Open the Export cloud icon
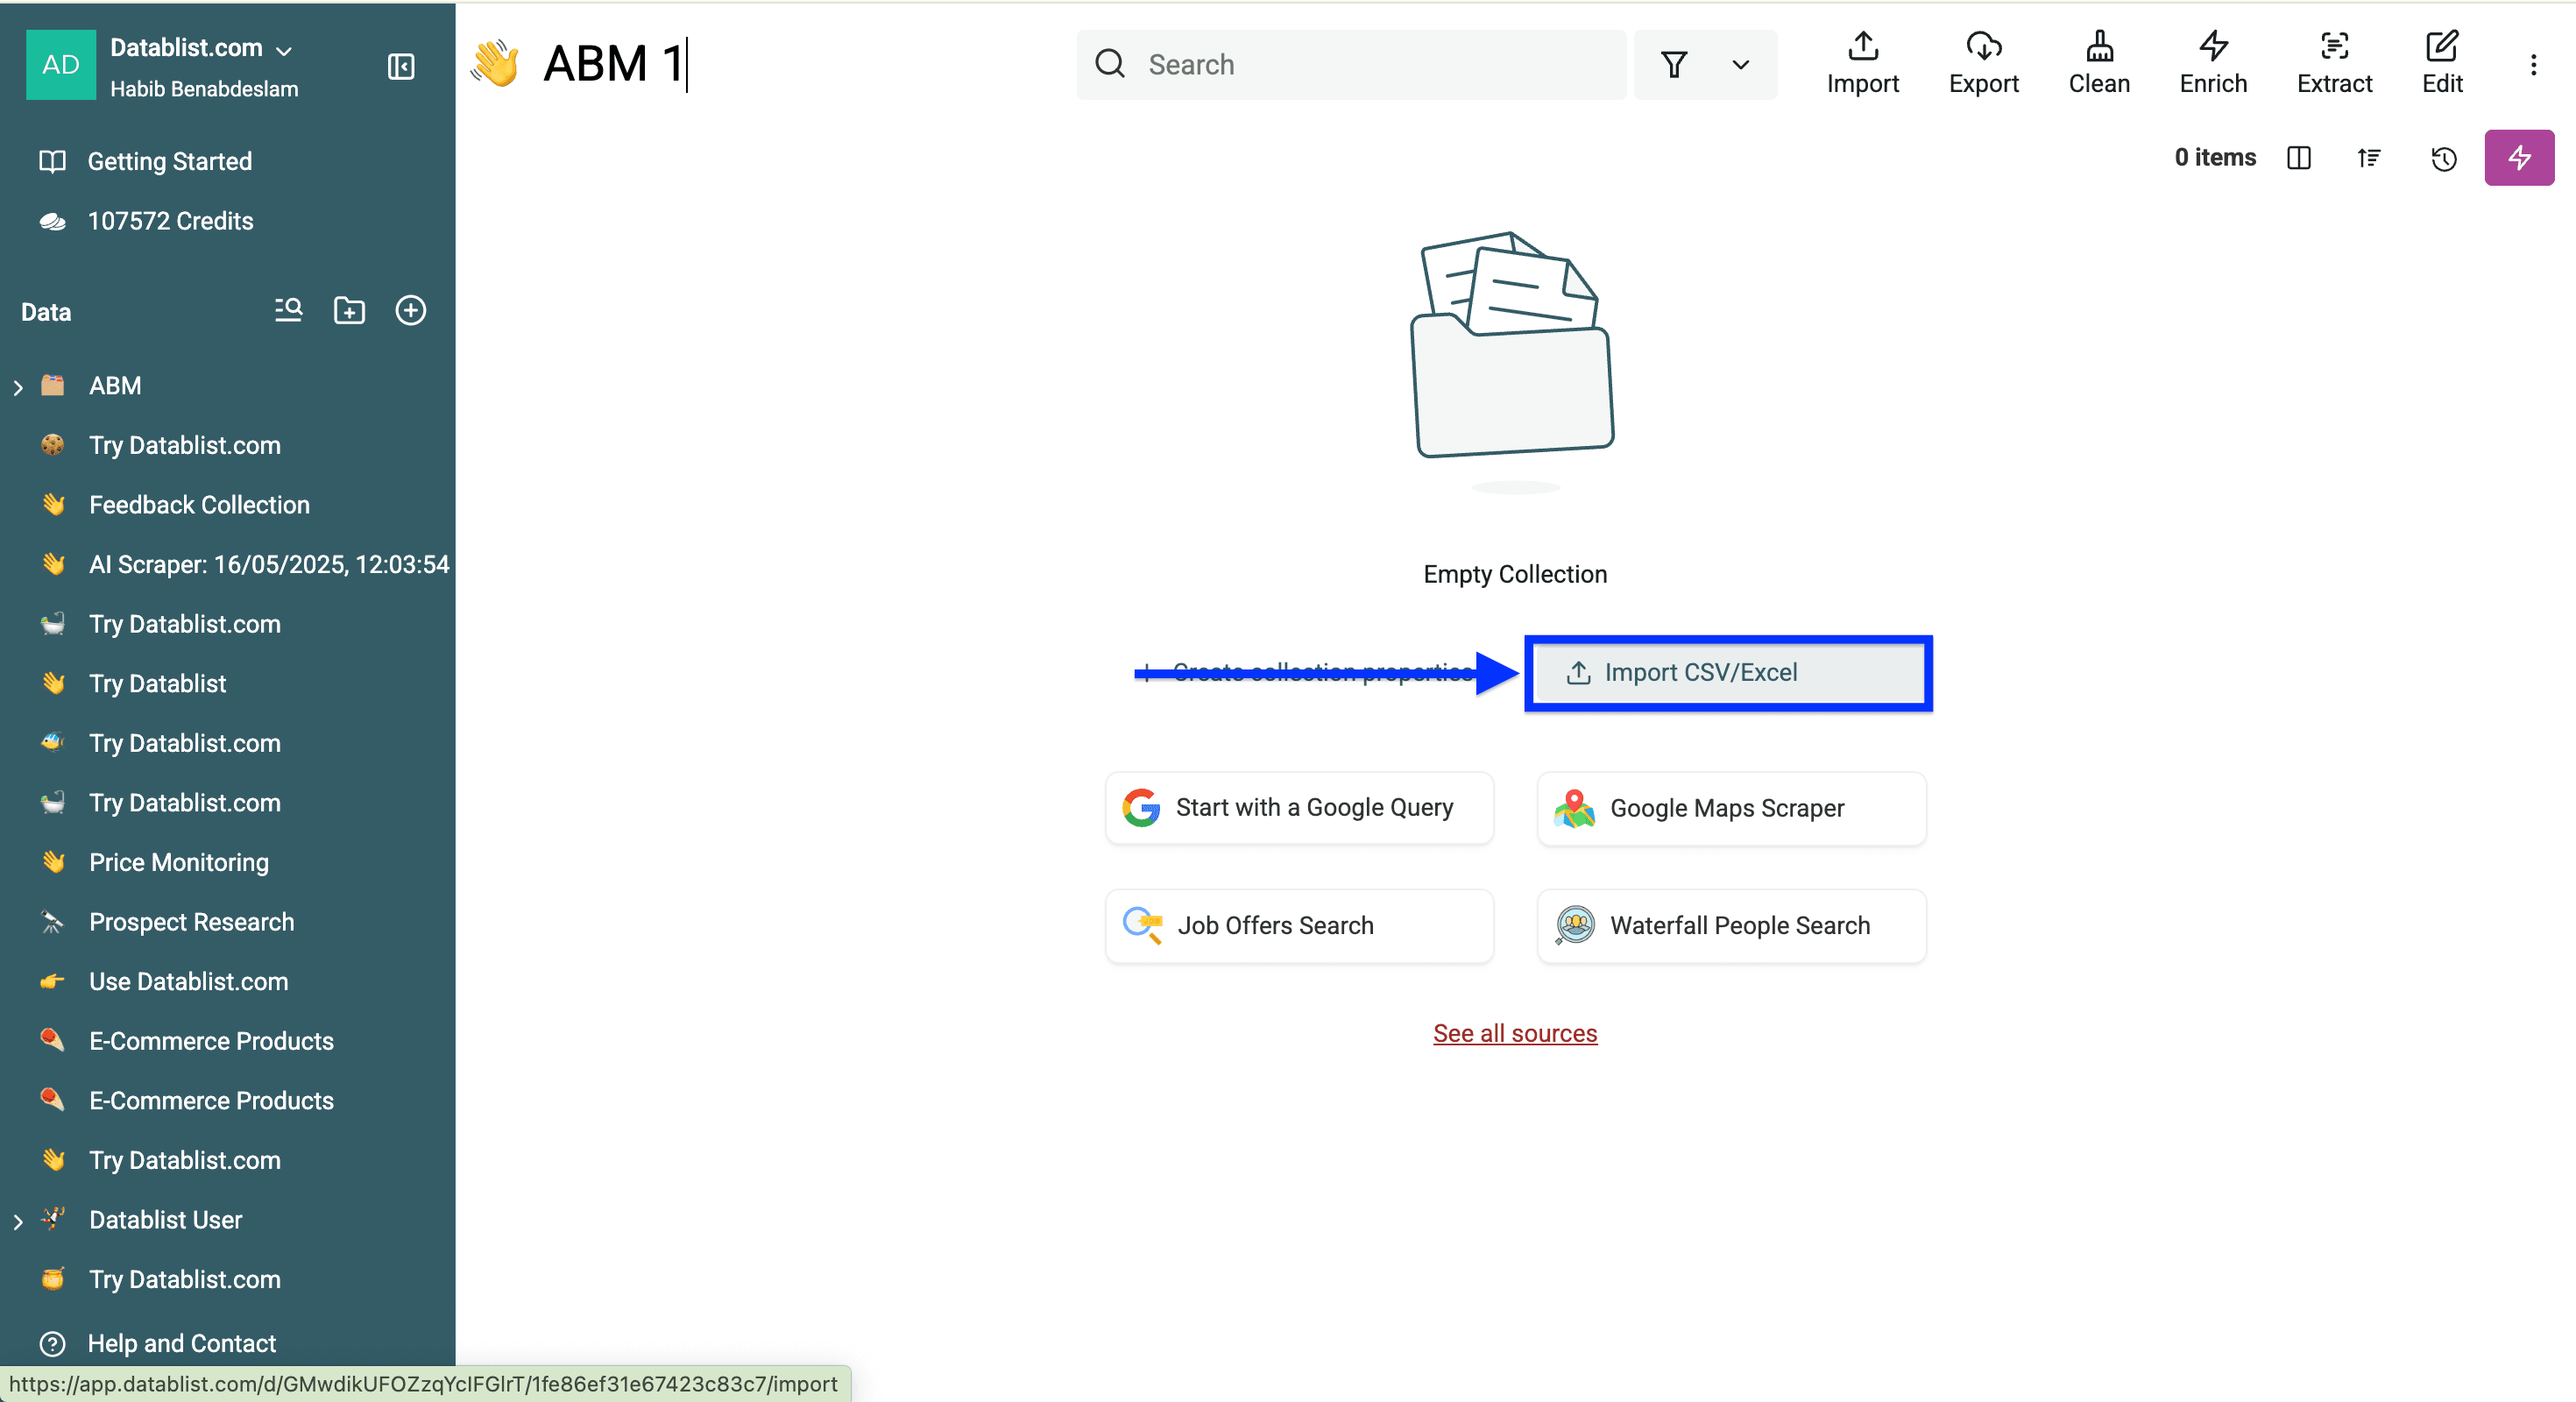Image resolution: width=2576 pixels, height=1402 pixels. pos(1983,63)
